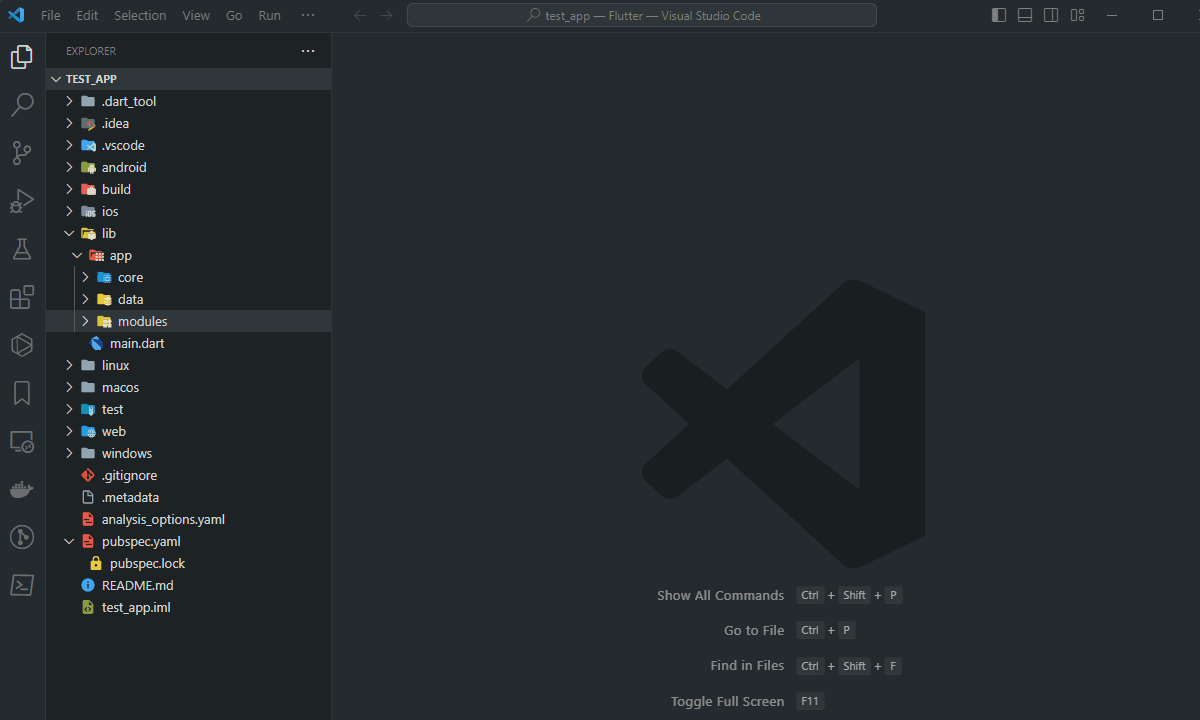Screen dimensions: 1200x720
Task: Collapse the app folder under lib
Action: 188,255
